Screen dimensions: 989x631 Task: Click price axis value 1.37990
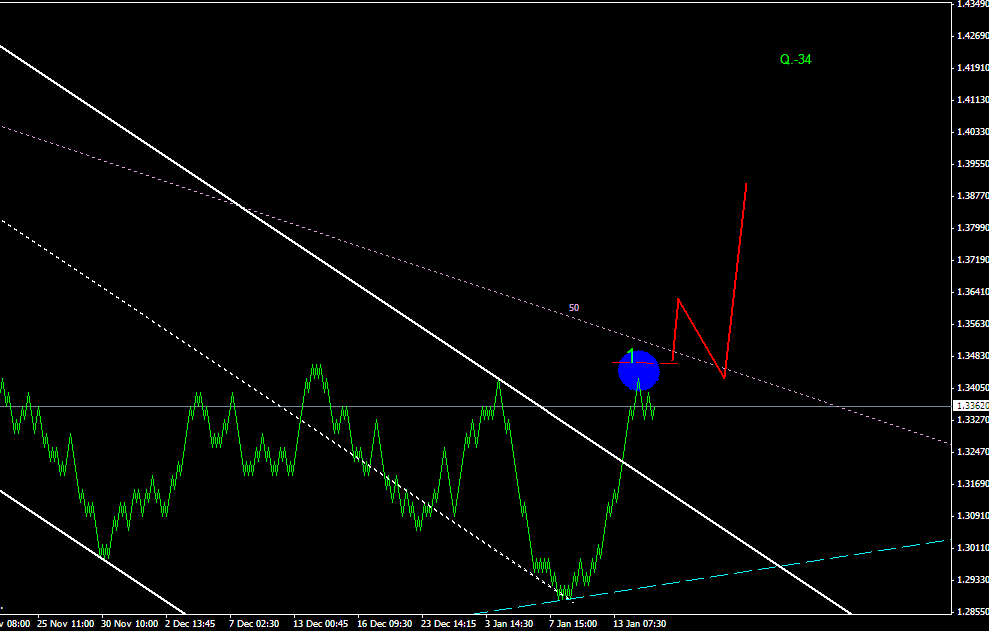(972, 227)
